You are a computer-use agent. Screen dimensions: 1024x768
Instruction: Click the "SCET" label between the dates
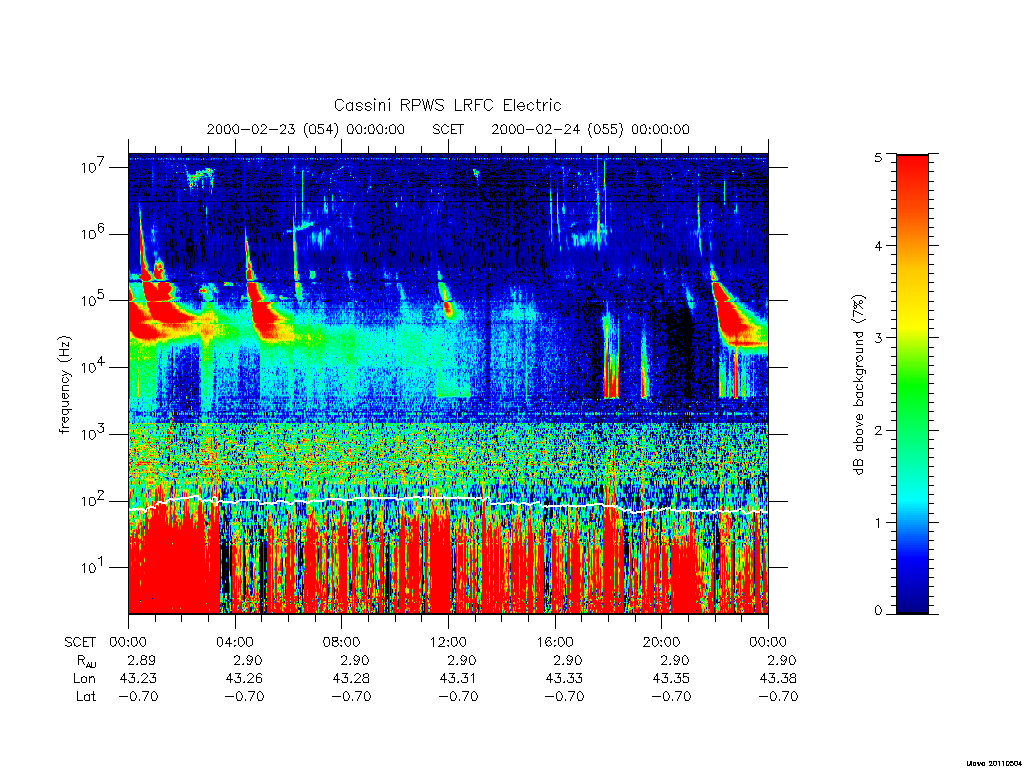[448, 129]
